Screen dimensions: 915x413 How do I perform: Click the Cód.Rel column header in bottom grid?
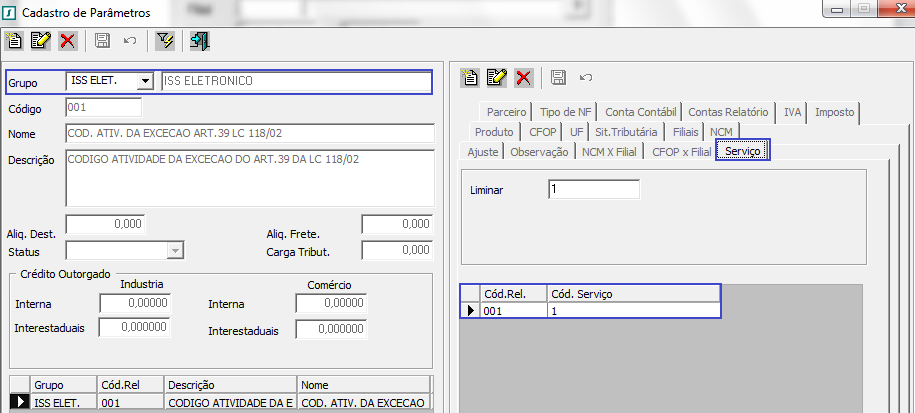[131, 385]
